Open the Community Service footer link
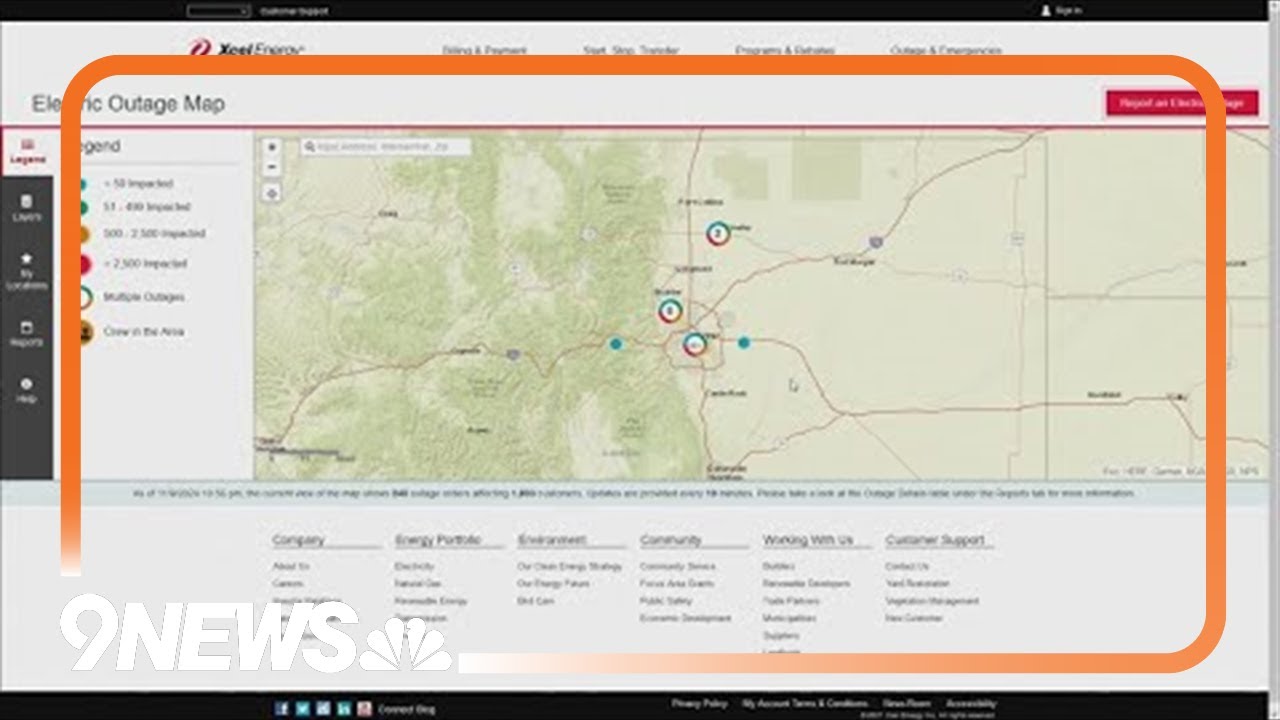The image size is (1280, 720). tap(678, 566)
